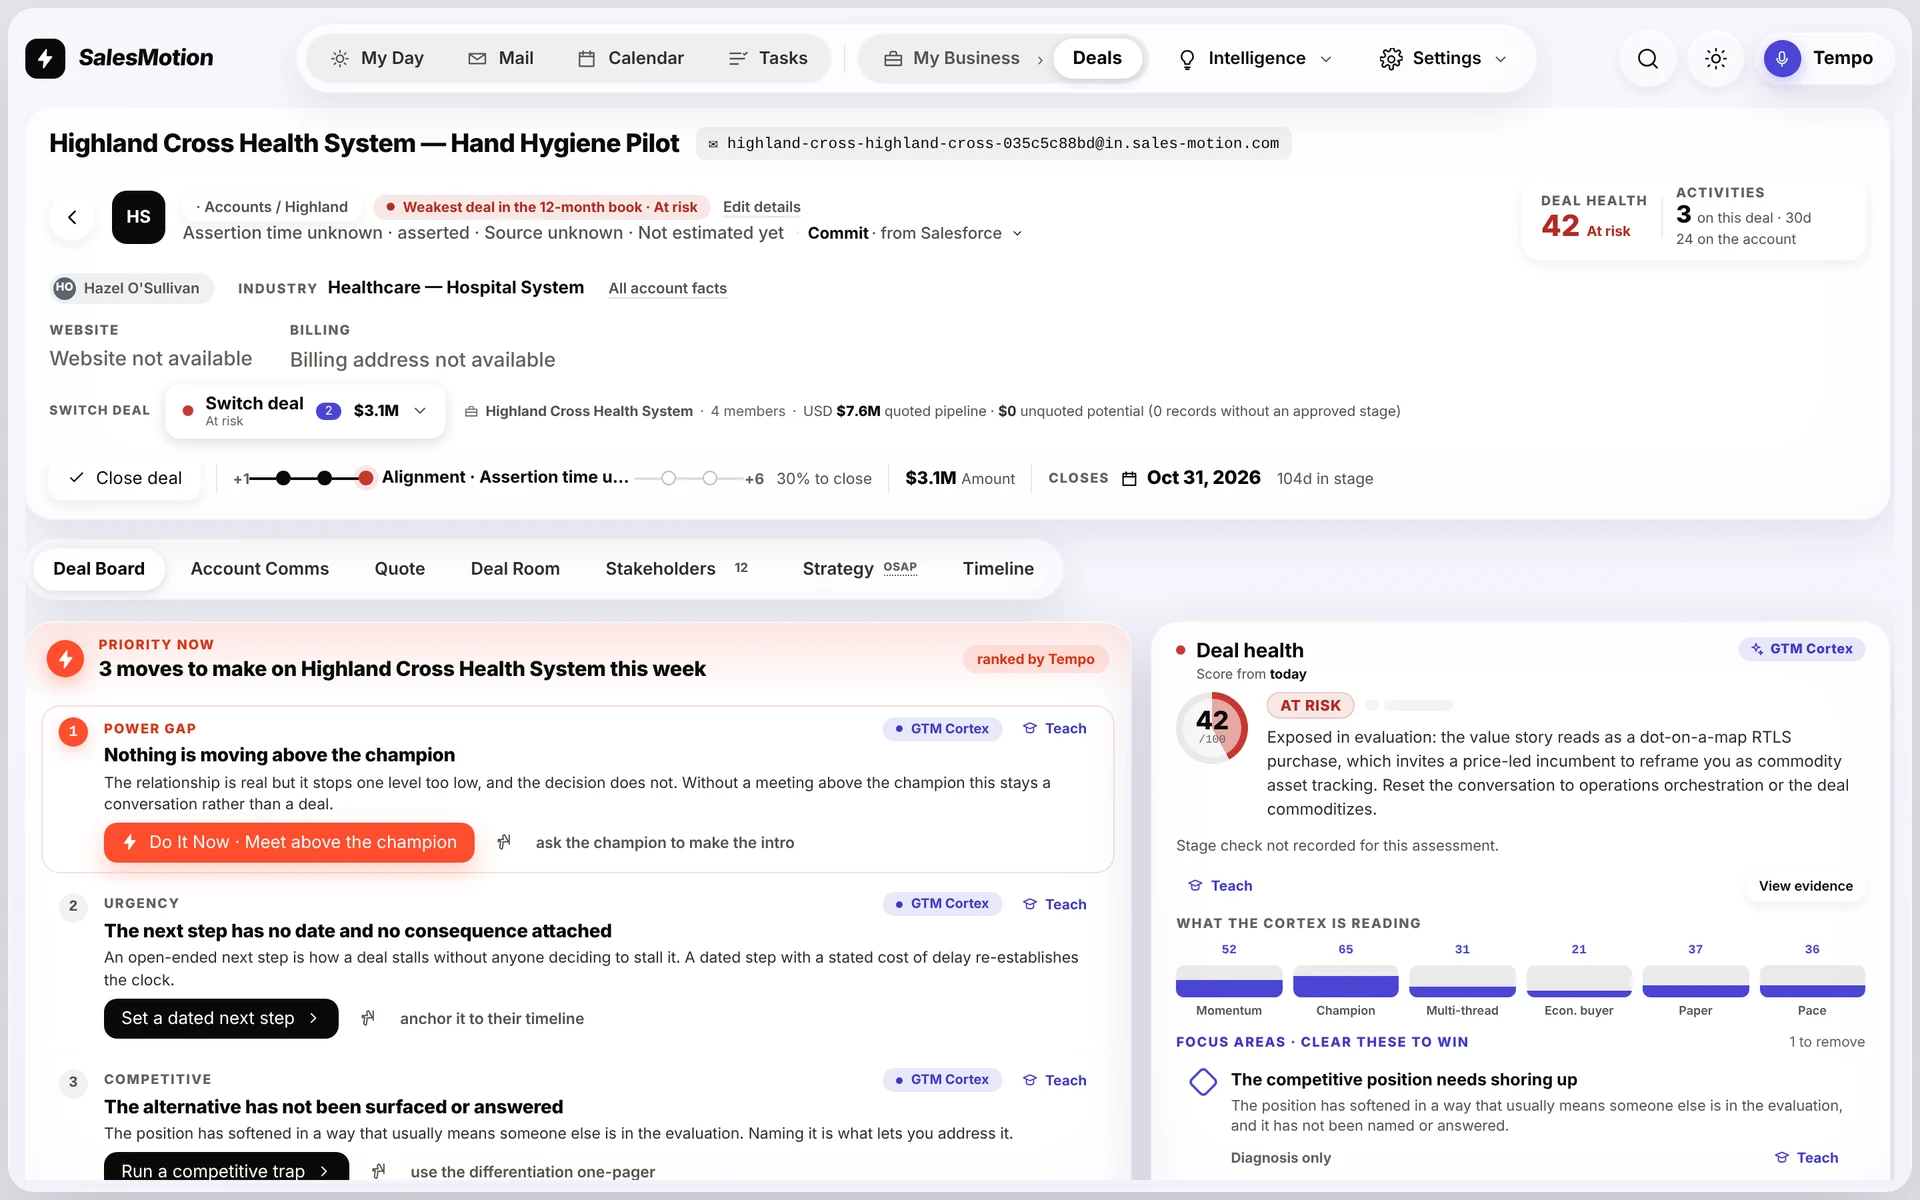Click Do It Now · Meet above the champion

(x=289, y=842)
